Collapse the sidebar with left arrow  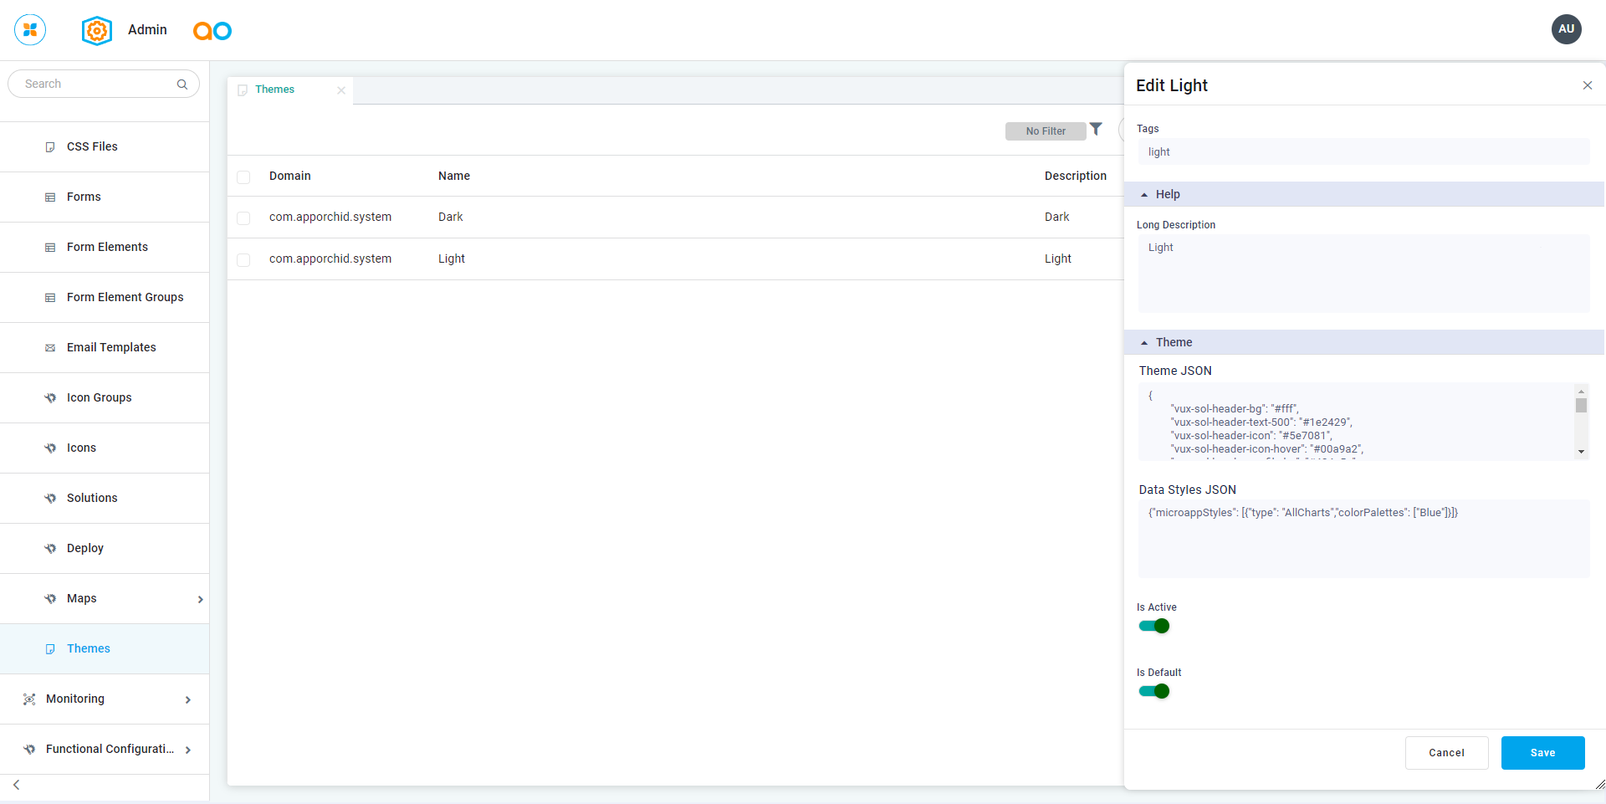[x=17, y=785]
